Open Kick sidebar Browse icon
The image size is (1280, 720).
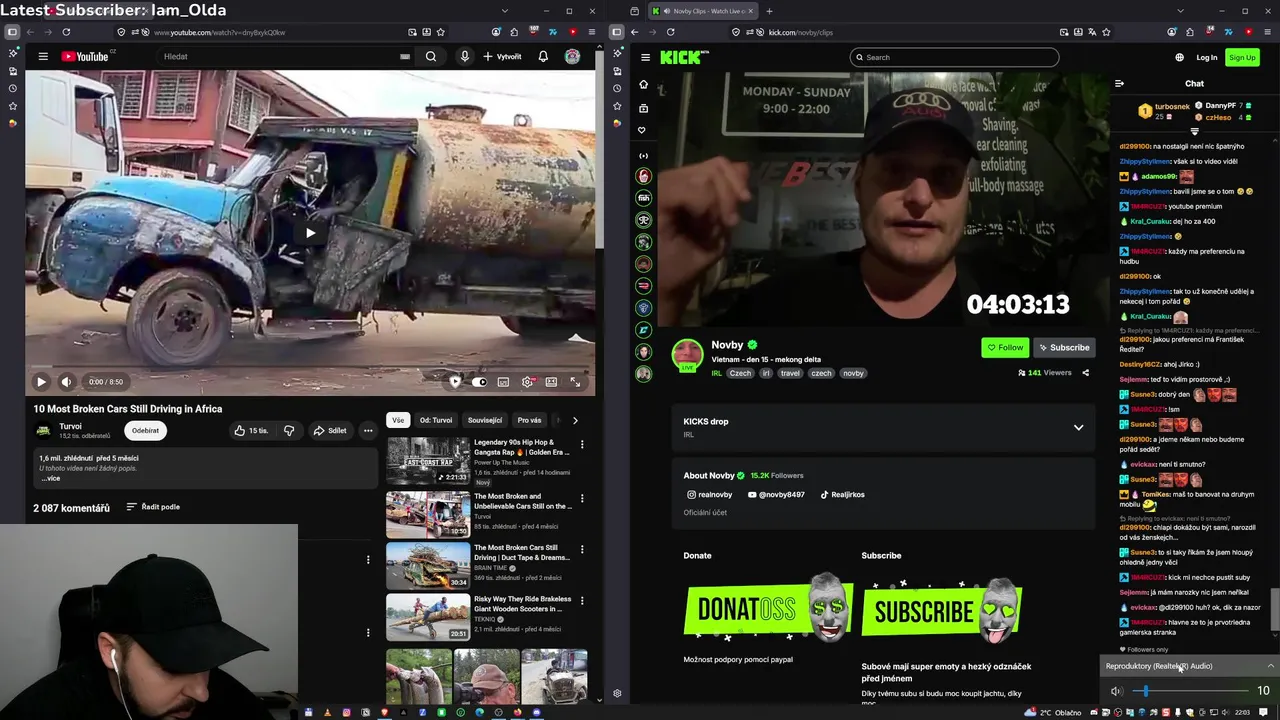click(x=644, y=107)
